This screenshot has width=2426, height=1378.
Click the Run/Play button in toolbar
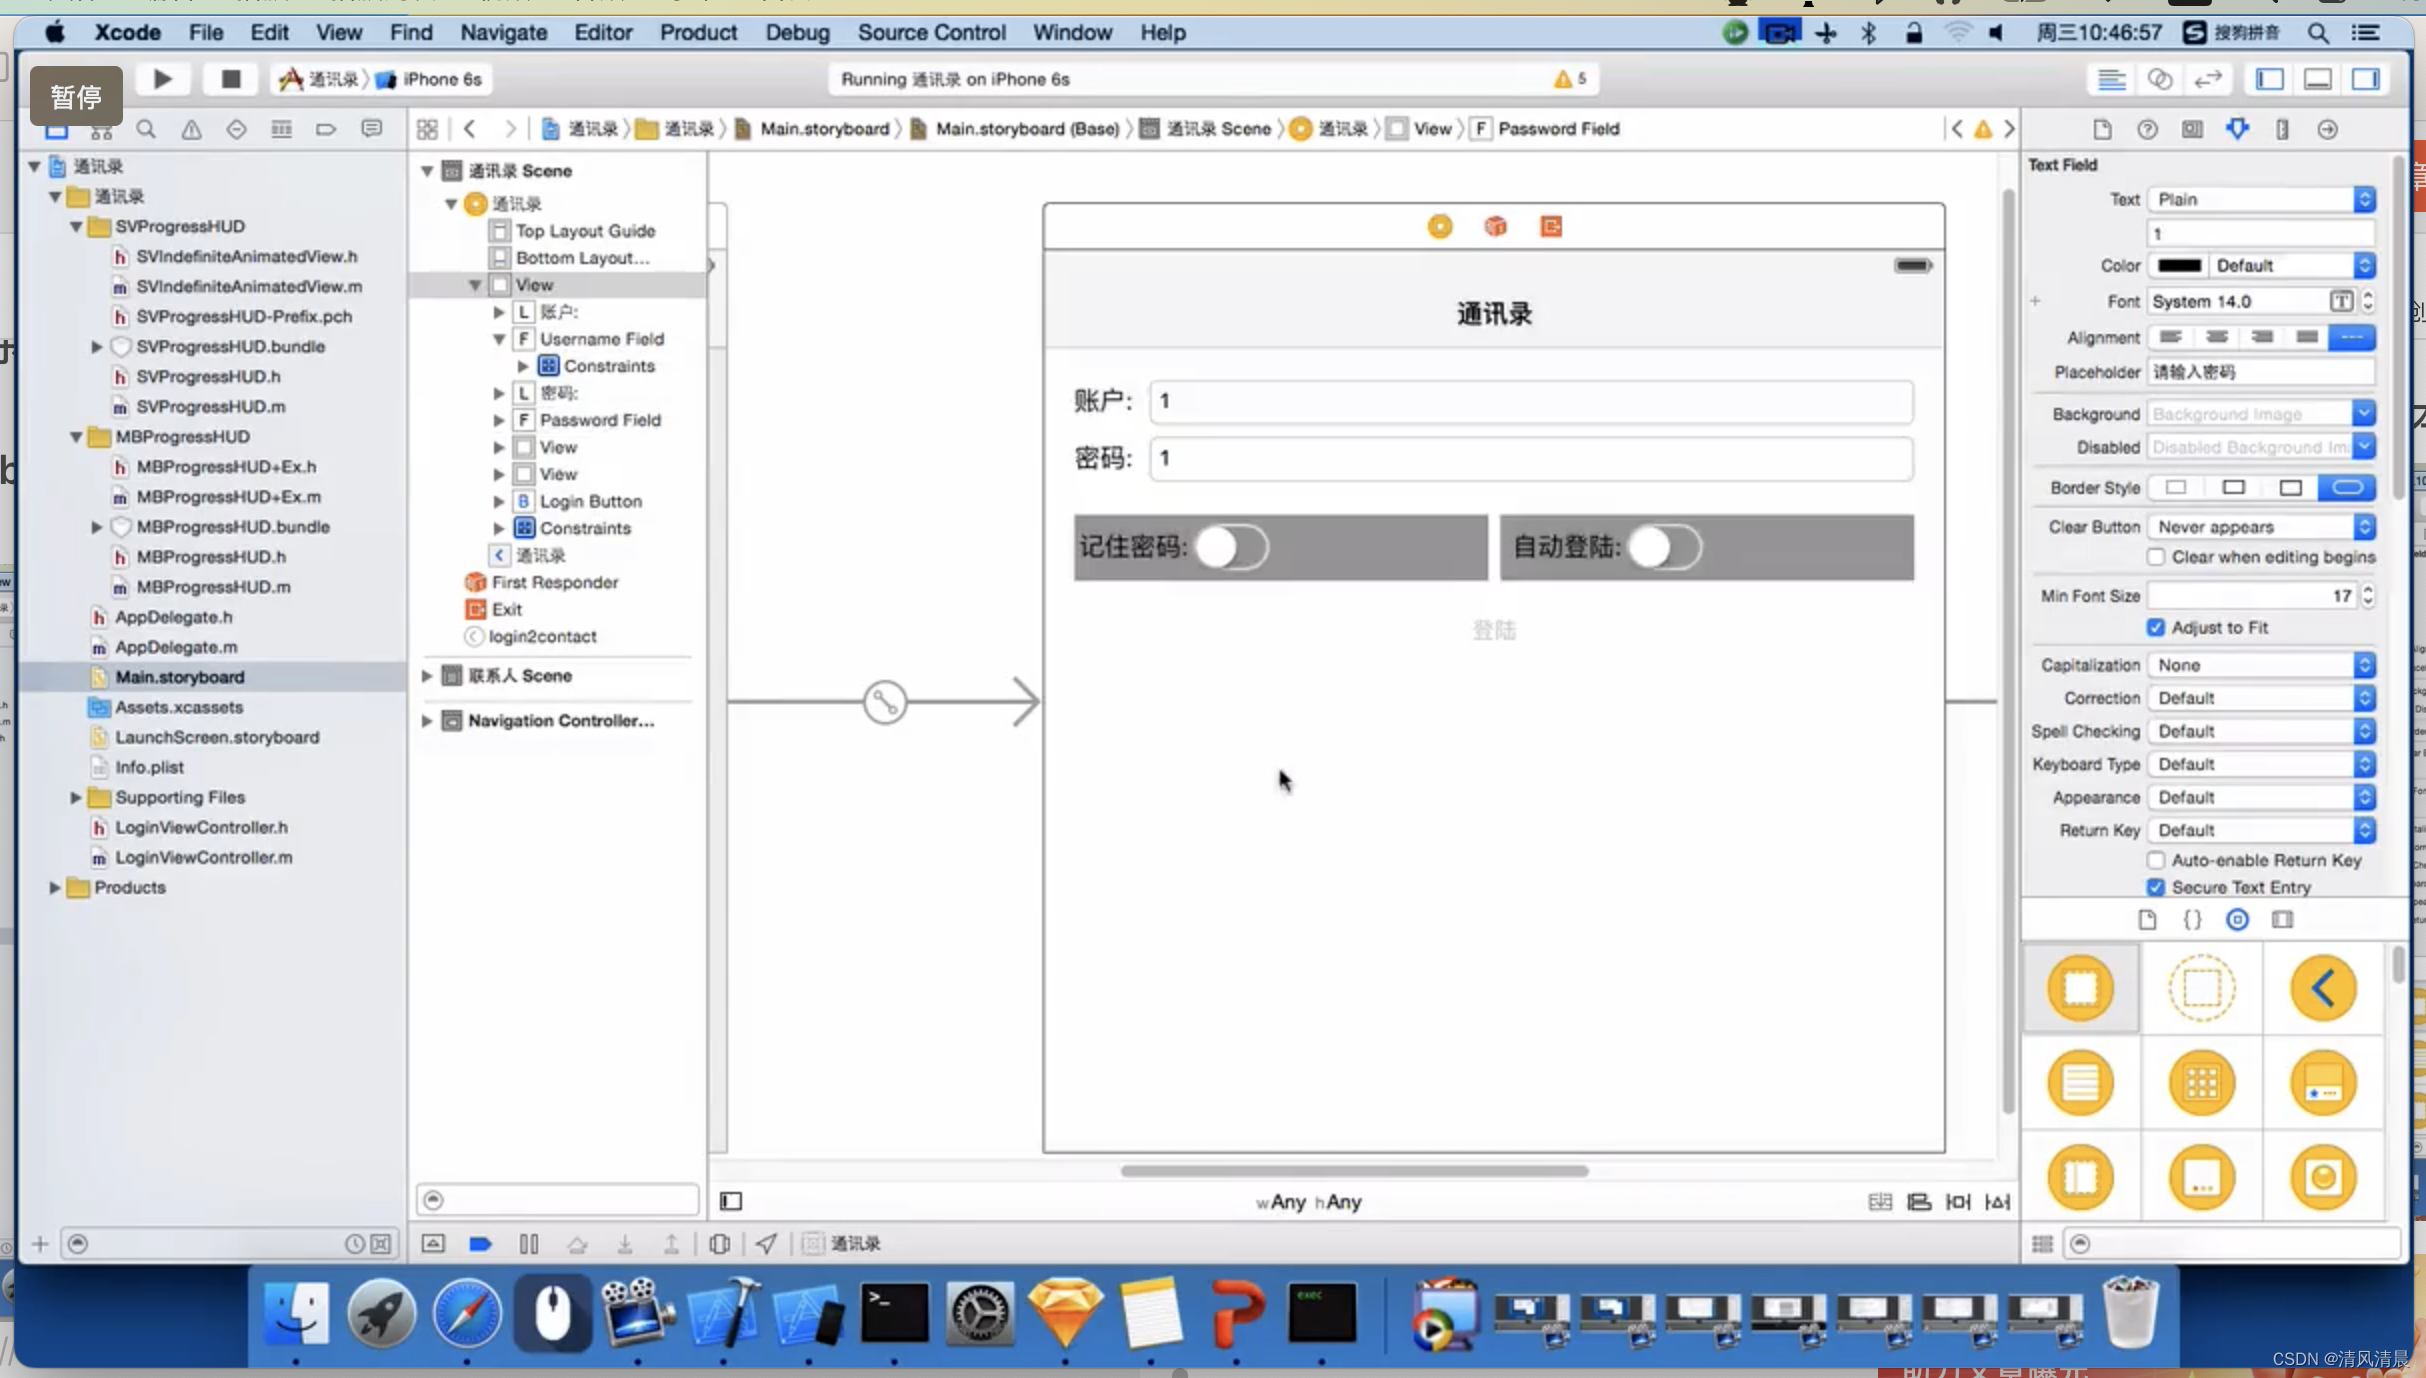[162, 78]
